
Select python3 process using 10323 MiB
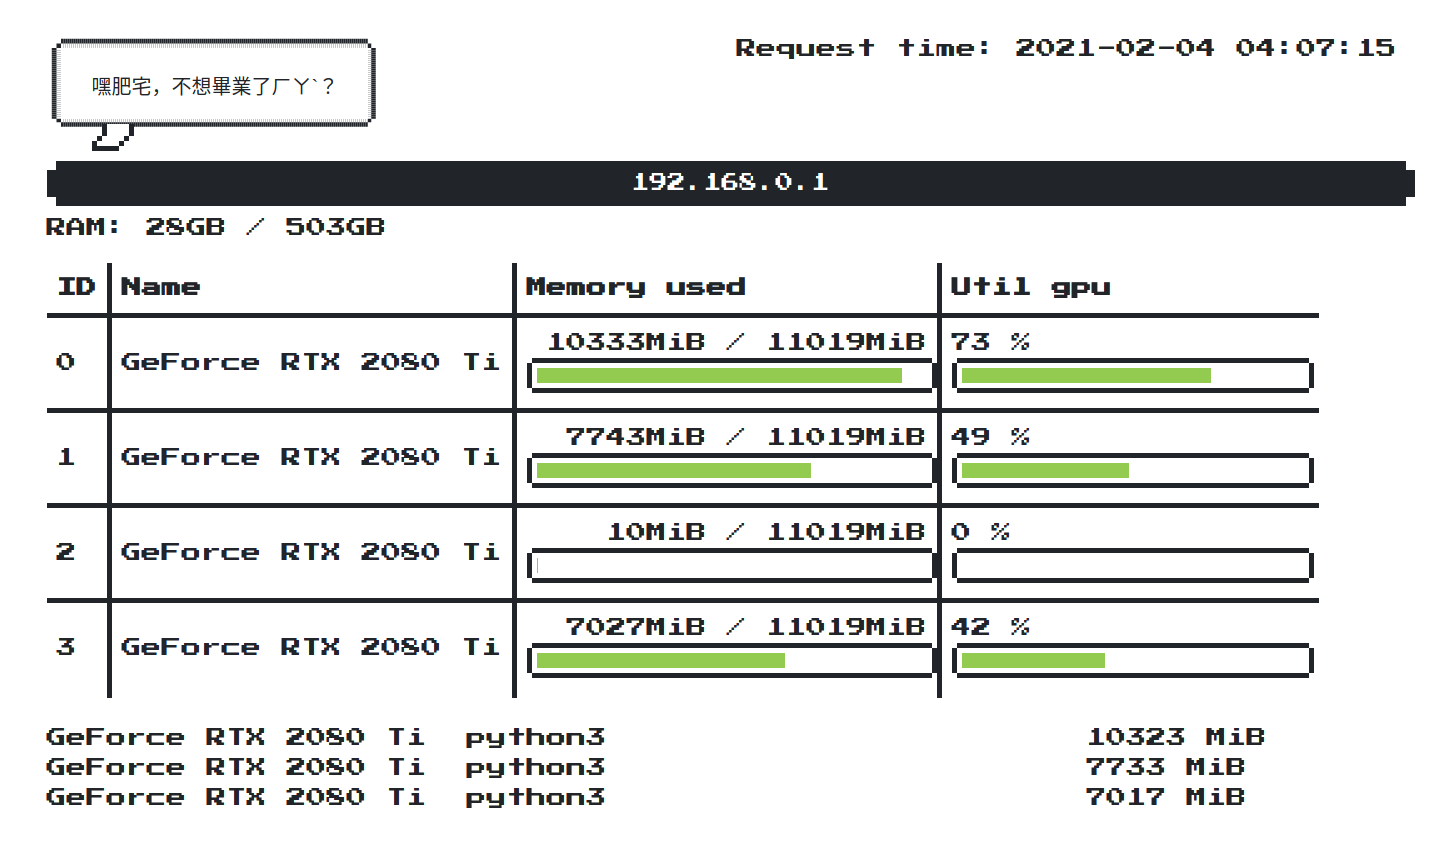535,738
